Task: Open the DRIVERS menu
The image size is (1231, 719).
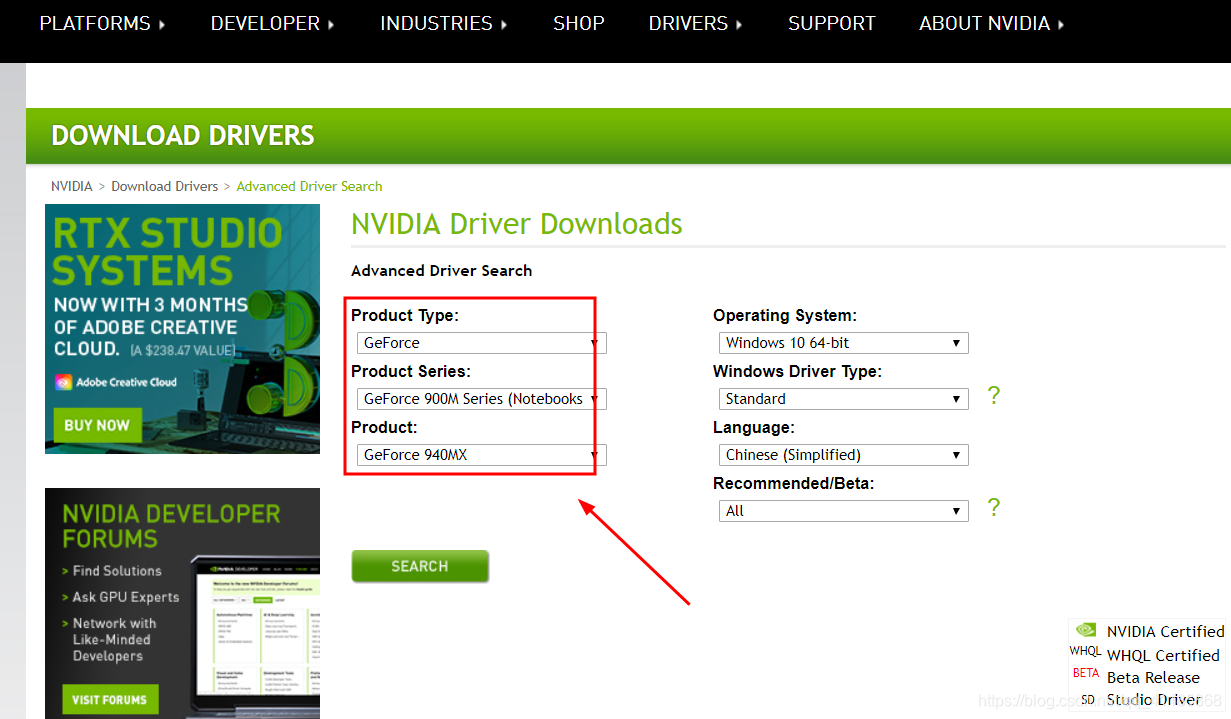Action: pos(695,23)
